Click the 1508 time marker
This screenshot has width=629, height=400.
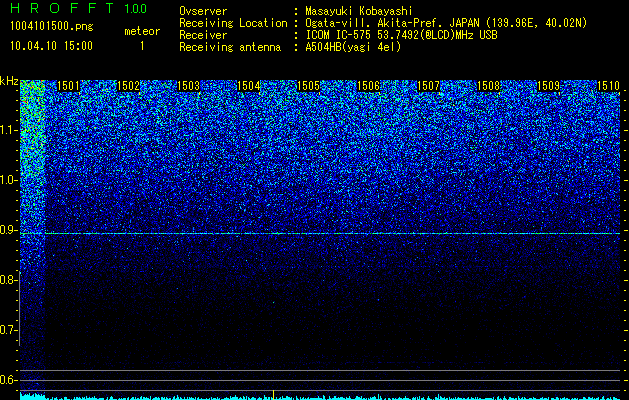489,86
